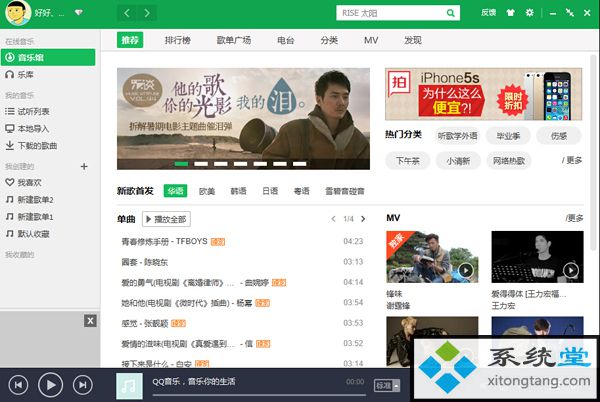Choose 网络热歌 category
The image size is (600, 402).
(x=509, y=161)
